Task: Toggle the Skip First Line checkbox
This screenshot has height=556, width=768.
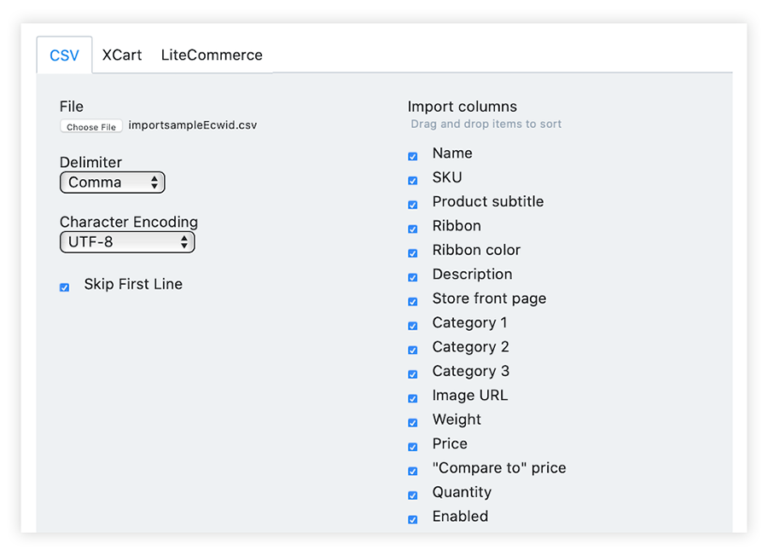Action: 65,287
